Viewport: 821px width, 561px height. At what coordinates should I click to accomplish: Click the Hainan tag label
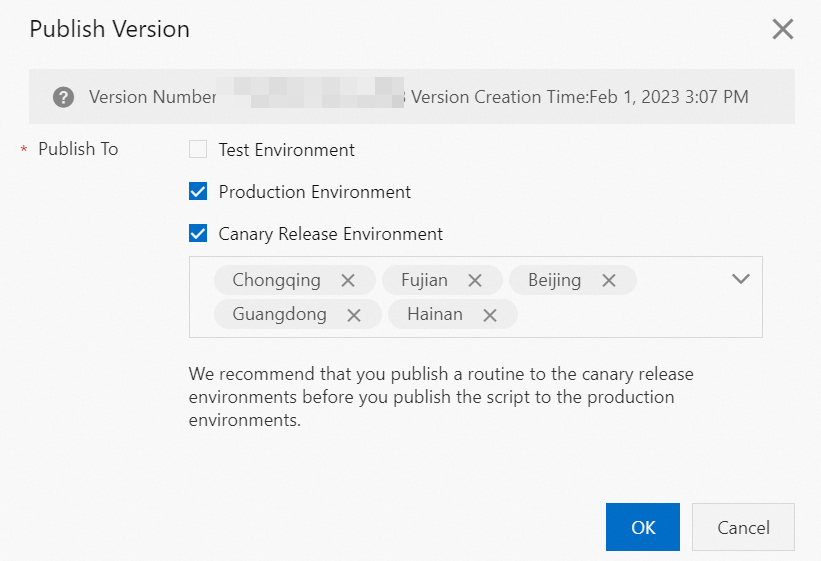point(435,315)
